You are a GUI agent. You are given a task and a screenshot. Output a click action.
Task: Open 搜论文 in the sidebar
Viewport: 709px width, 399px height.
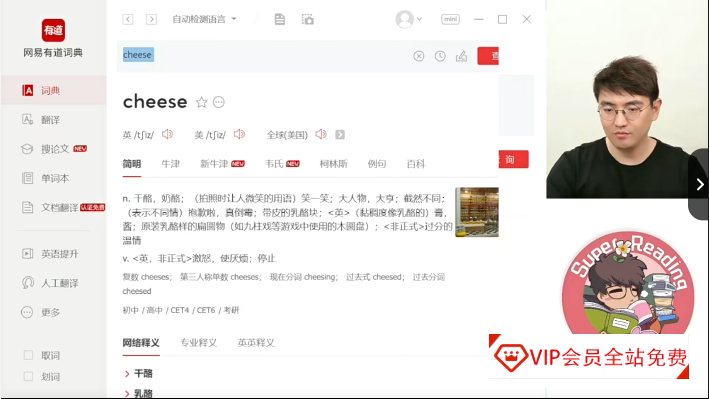tap(53, 149)
